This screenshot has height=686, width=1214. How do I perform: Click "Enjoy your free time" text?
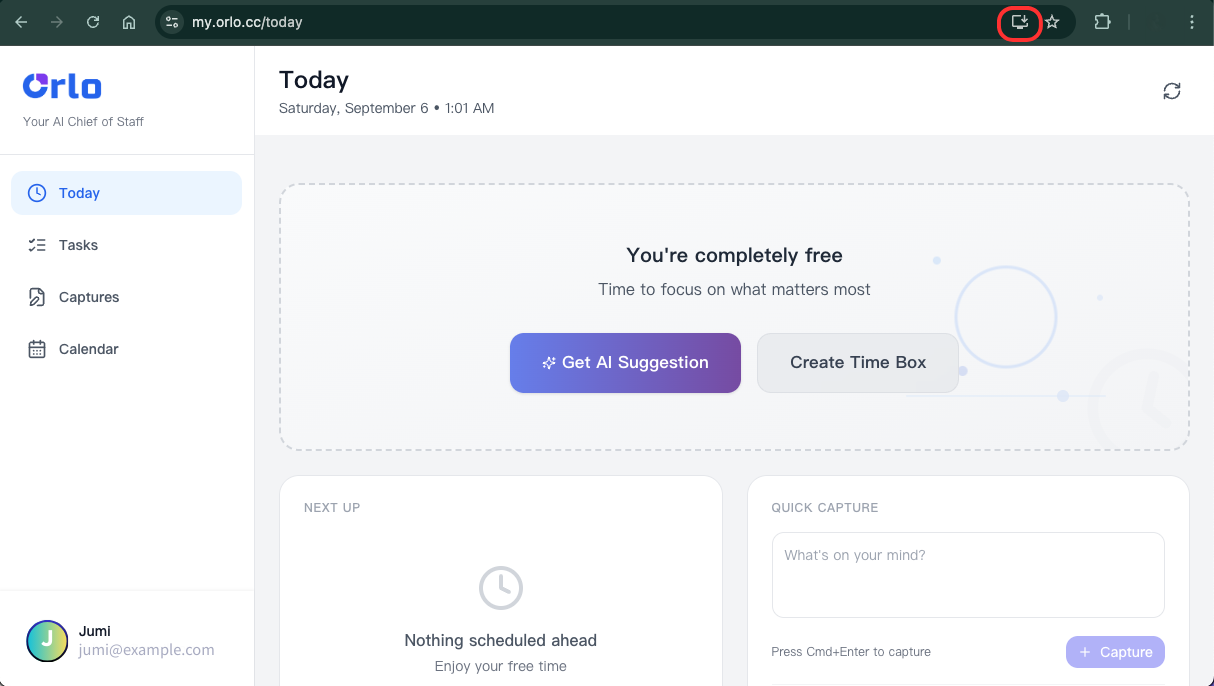point(500,666)
